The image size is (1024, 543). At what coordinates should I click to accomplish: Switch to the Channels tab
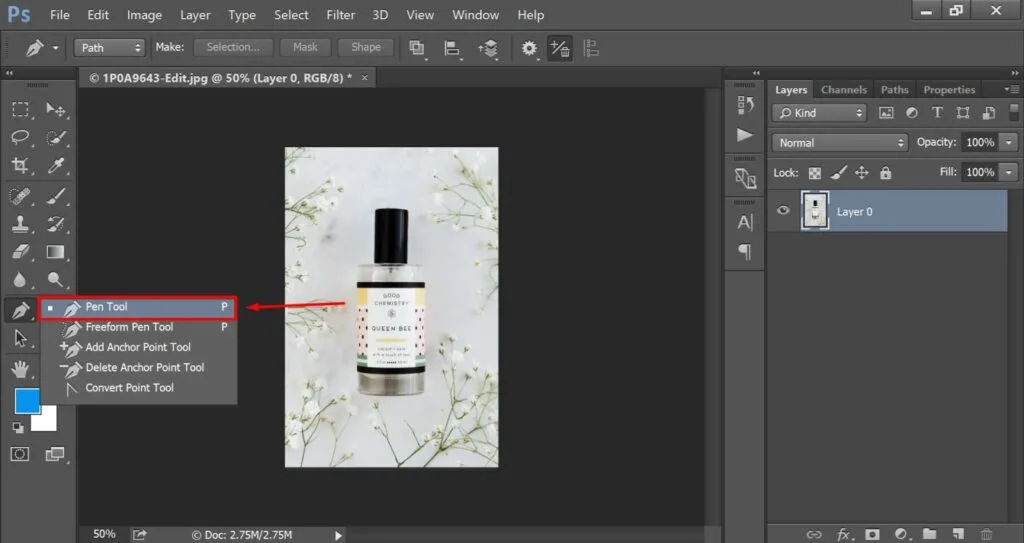(x=844, y=90)
